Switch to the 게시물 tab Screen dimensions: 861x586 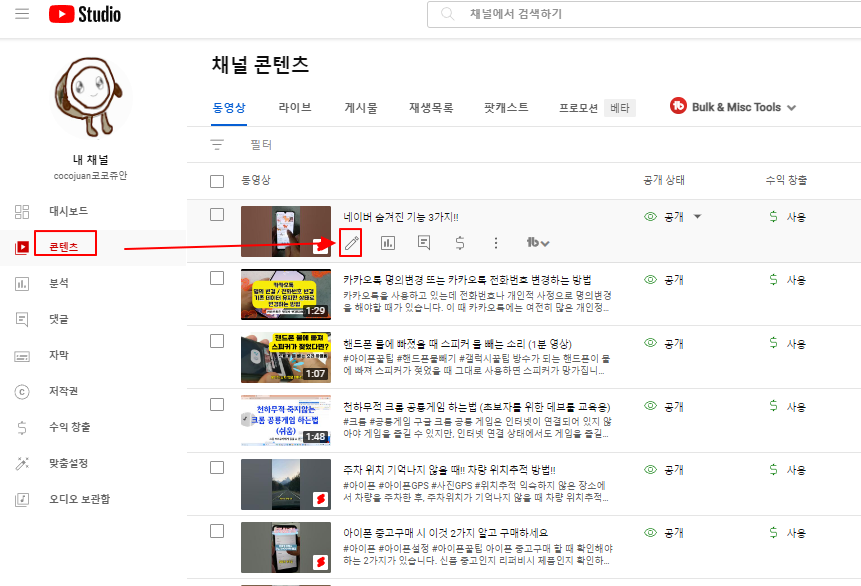pyautogui.click(x=361, y=108)
